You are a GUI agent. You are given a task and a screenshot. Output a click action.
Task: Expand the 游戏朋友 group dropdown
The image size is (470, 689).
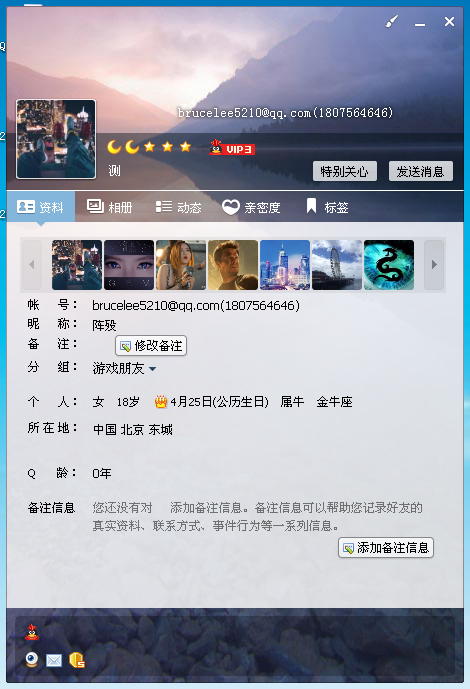pos(152,369)
